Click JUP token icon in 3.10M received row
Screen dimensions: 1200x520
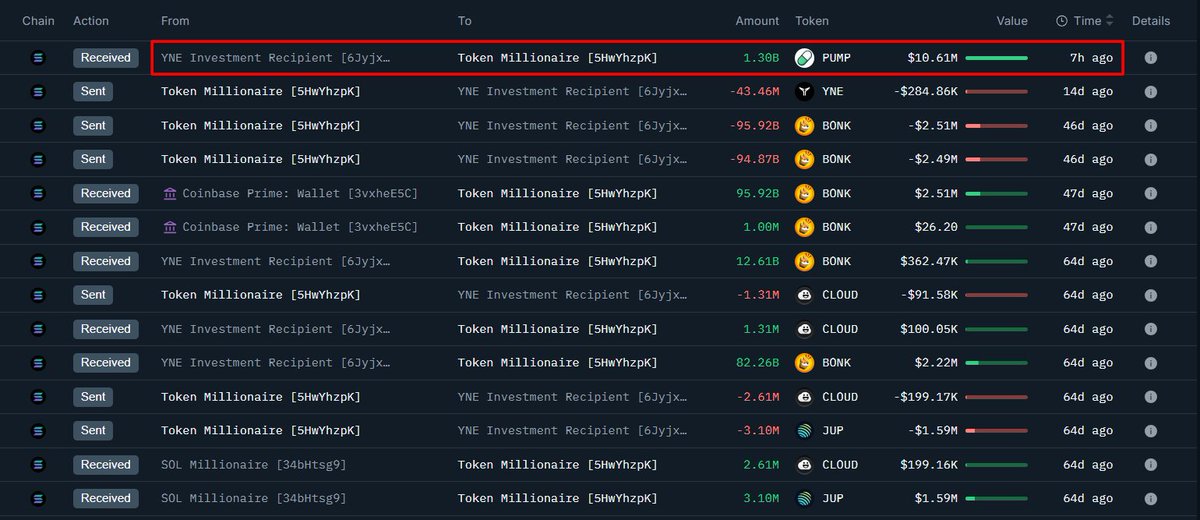coord(805,498)
